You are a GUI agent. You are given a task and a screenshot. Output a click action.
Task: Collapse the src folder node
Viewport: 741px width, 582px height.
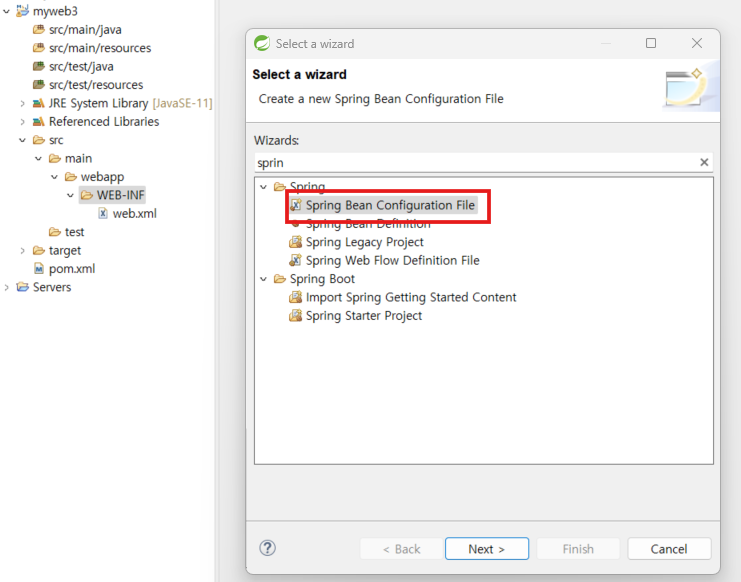22,140
